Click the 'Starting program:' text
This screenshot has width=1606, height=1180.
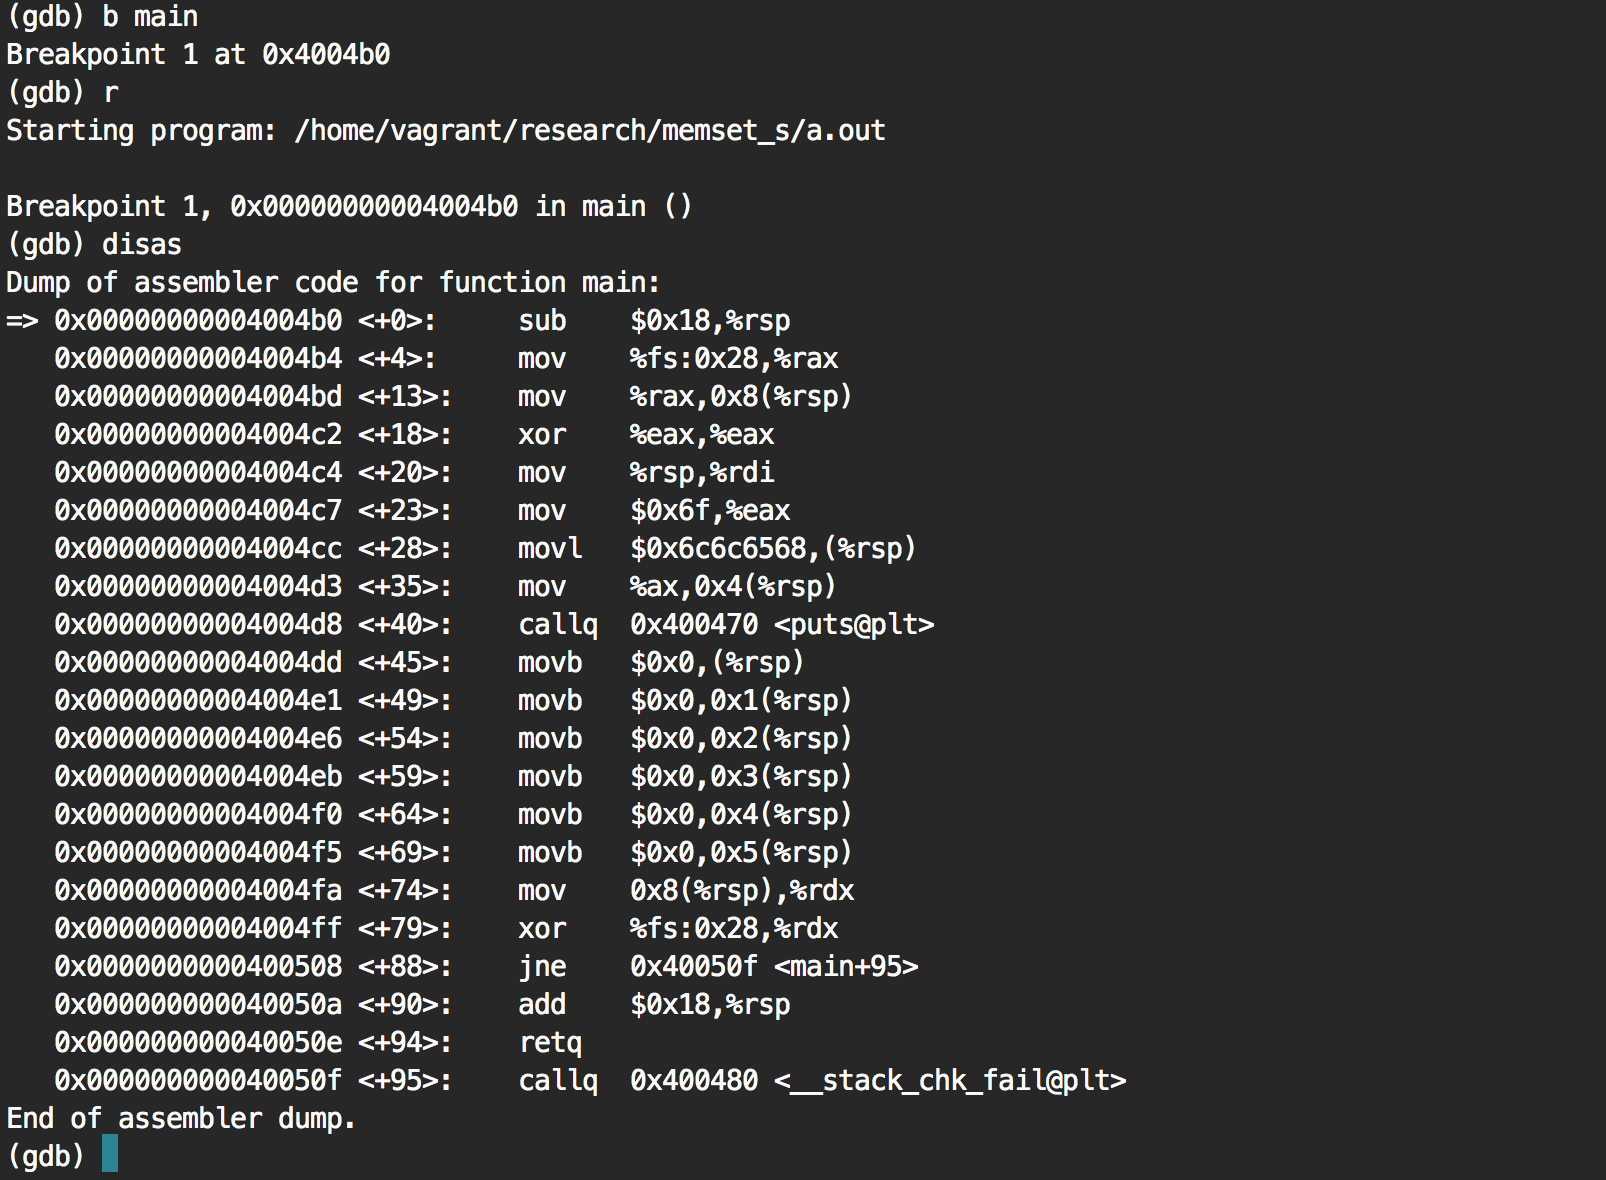pyautogui.click(x=141, y=131)
